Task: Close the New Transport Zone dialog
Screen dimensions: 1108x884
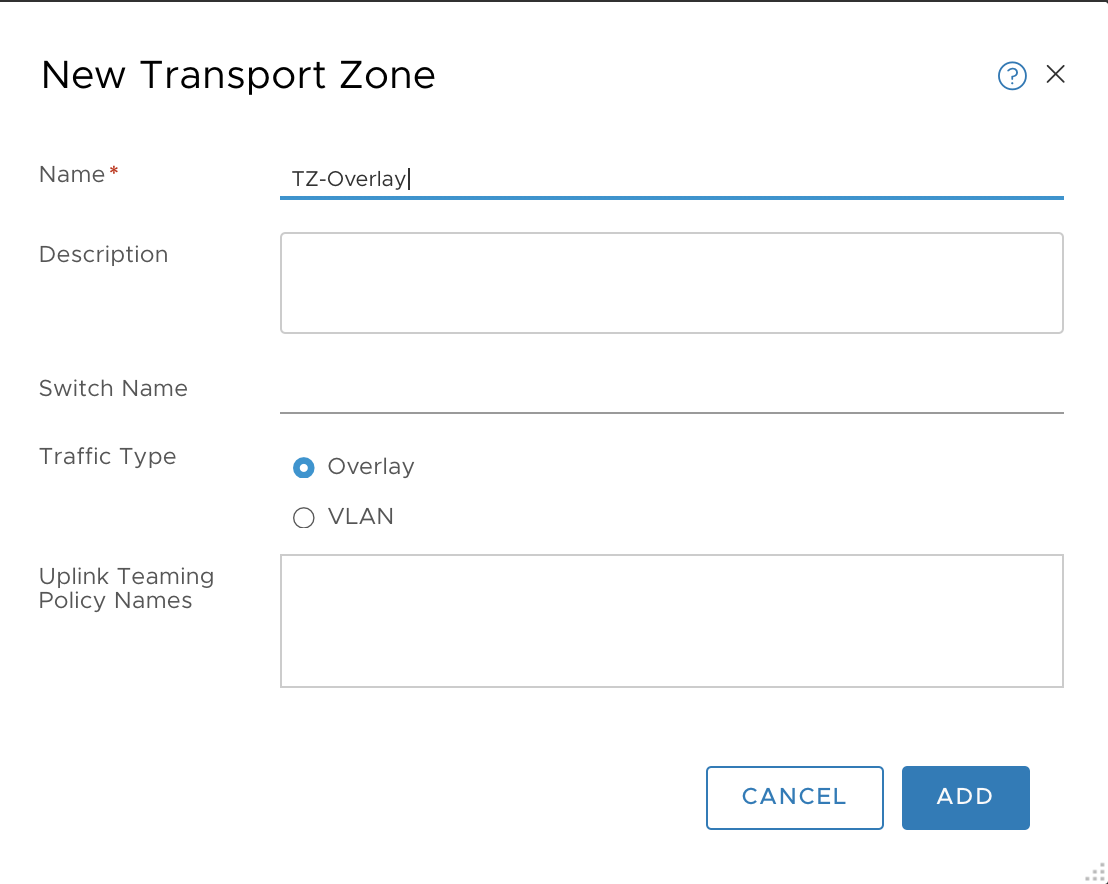Action: tap(1056, 74)
